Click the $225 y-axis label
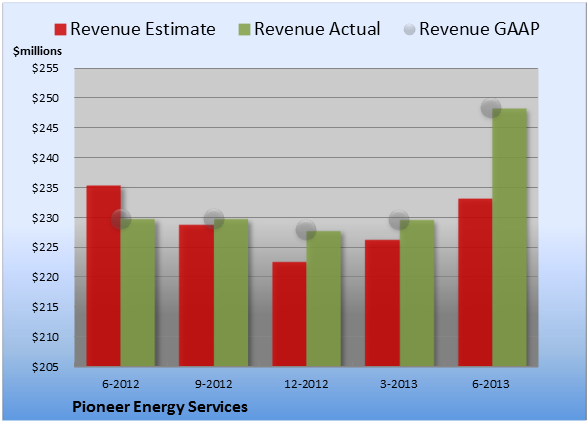This screenshot has width=588, height=422. coord(45,247)
